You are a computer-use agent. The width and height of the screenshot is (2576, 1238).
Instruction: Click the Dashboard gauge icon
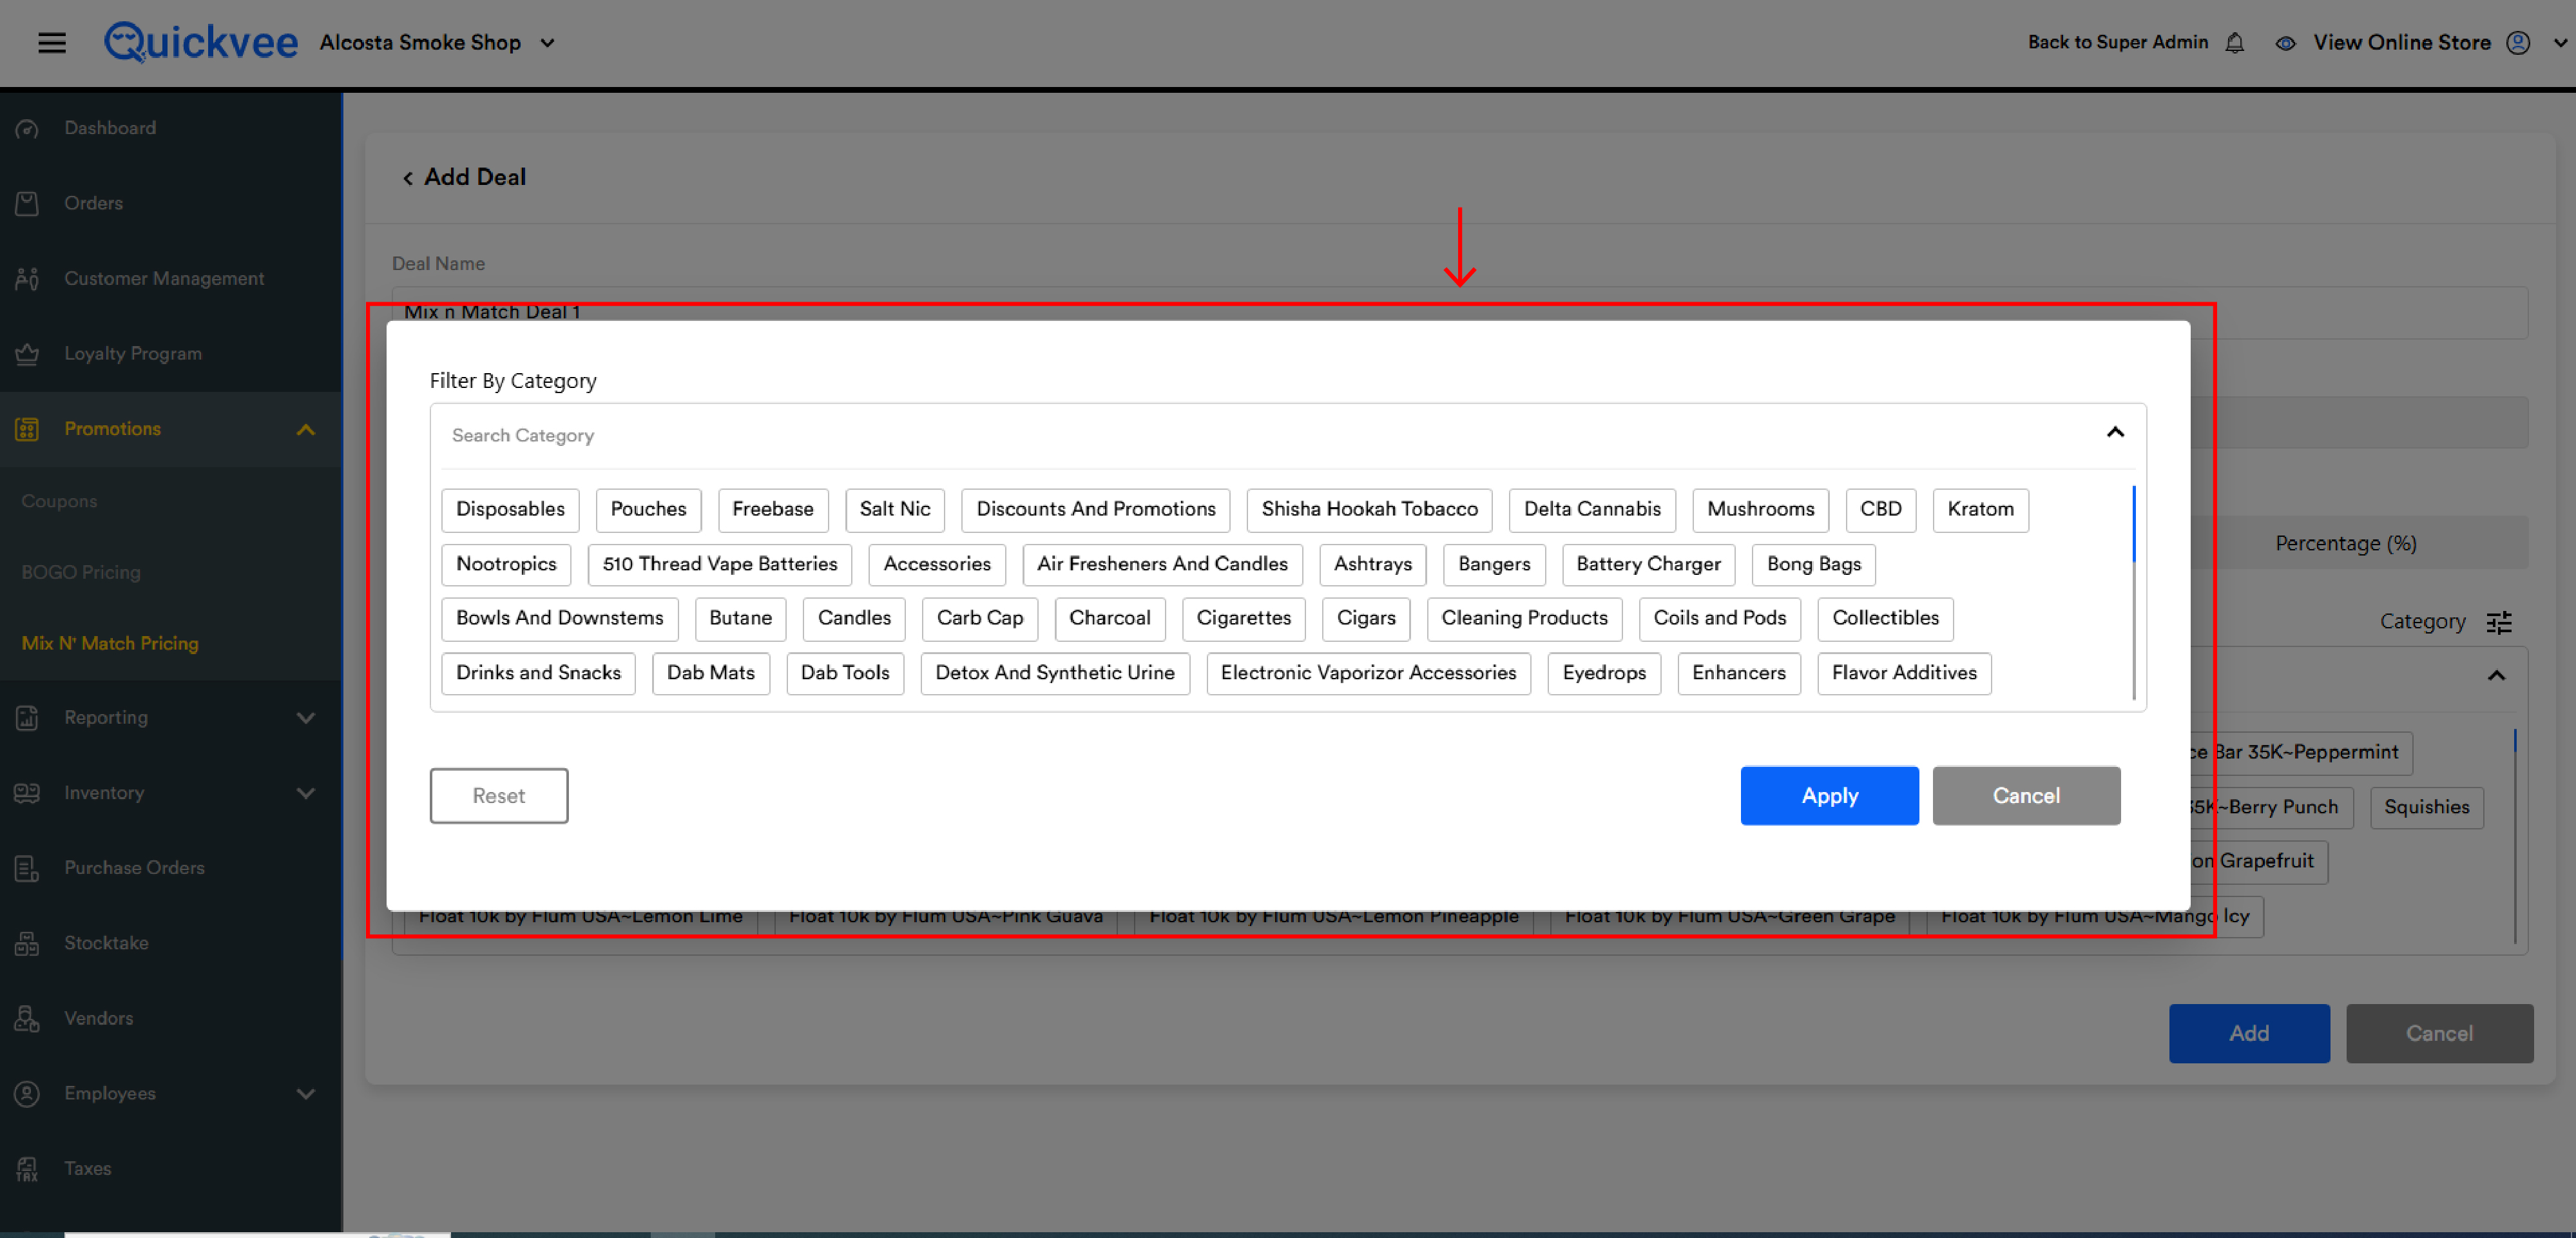coord(27,128)
